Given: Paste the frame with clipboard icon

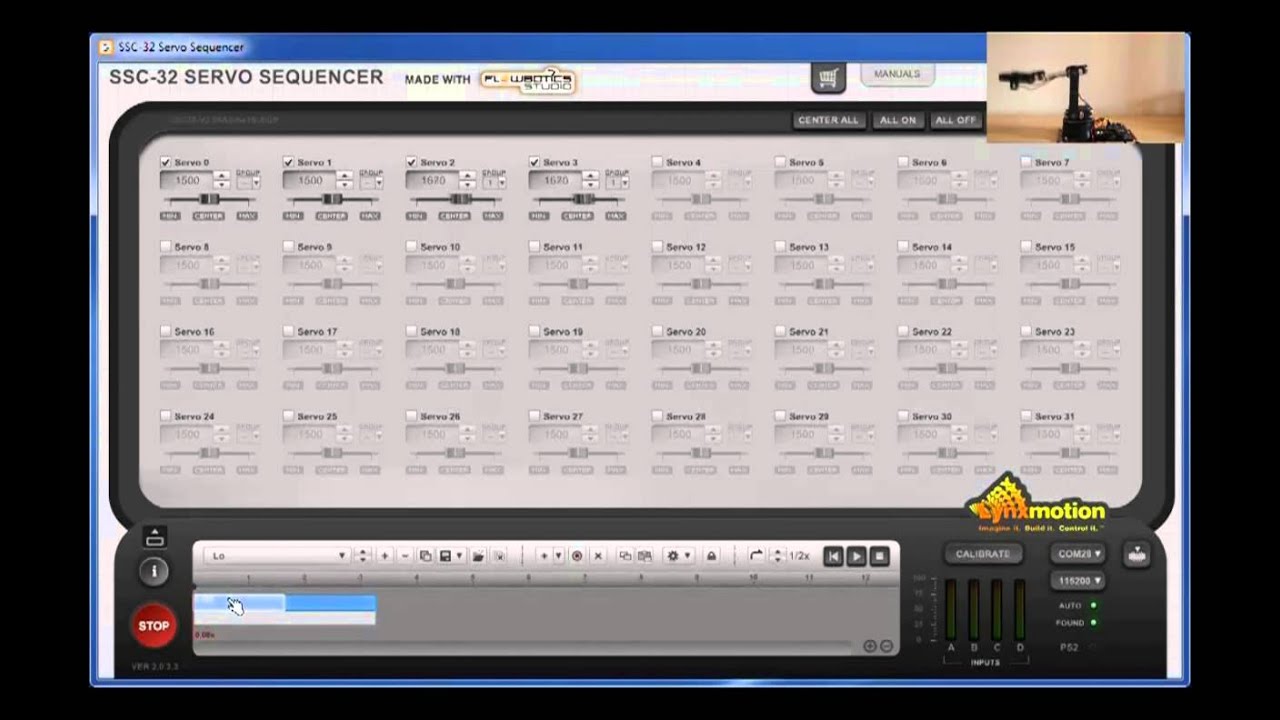Looking at the screenshot, I should (x=645, y=556).
